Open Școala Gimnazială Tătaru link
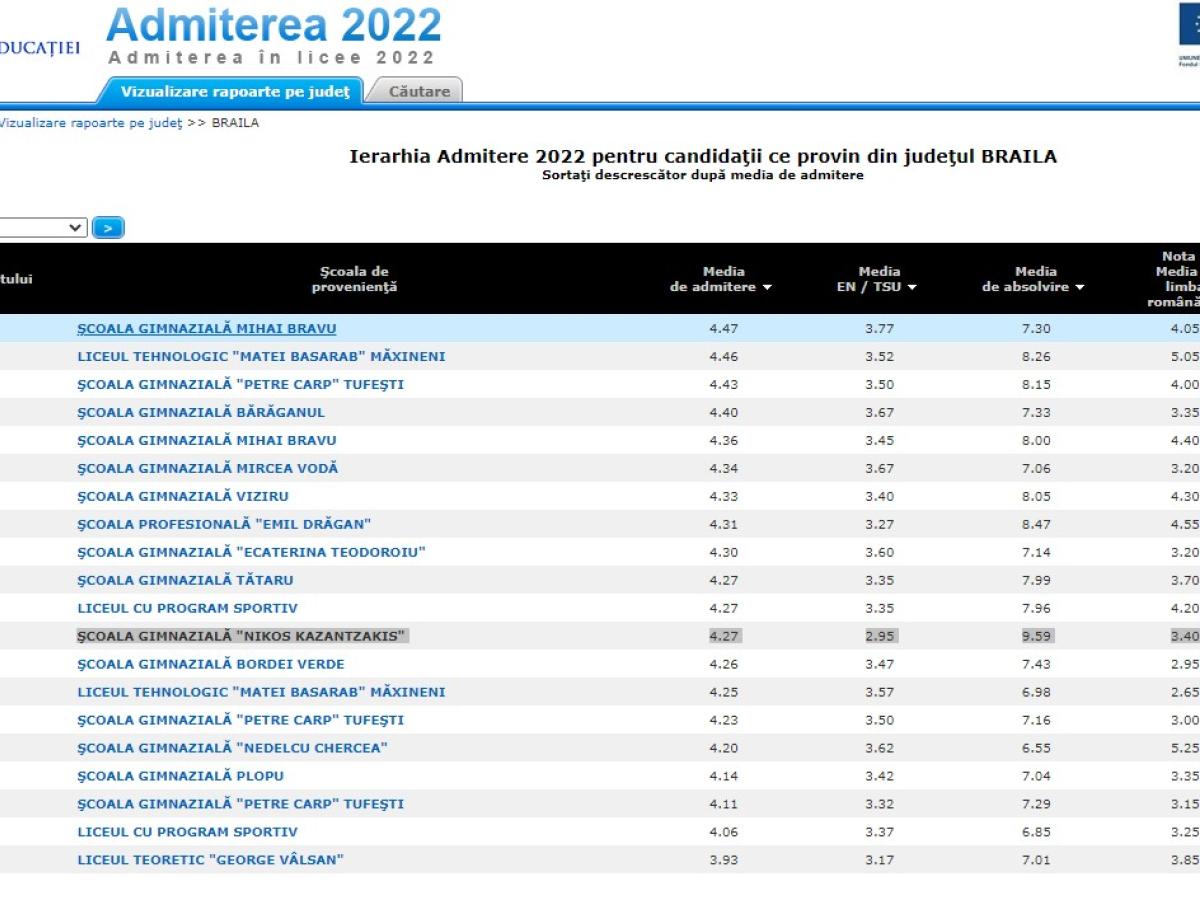Viewport: 1200px width, 900px height. tap(186, 580)
